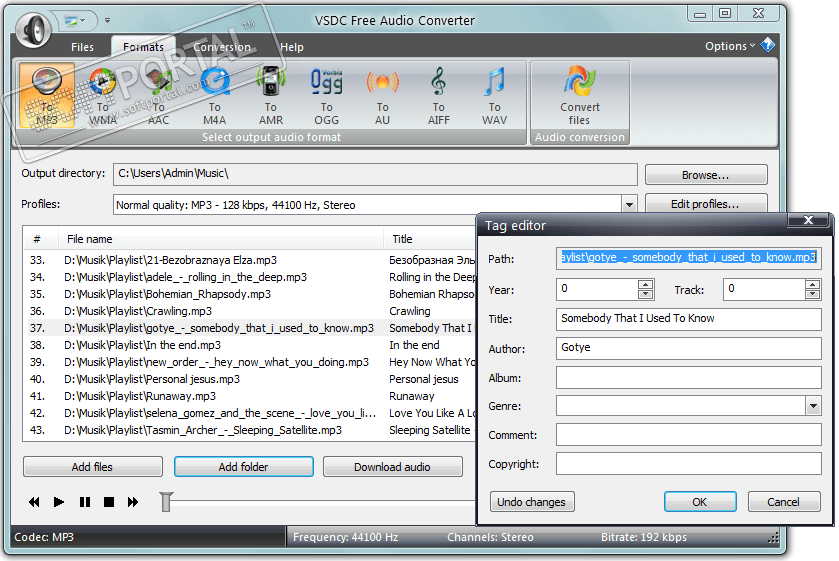Decrease the Track number with down arrow
The image size is (839, 561).
813,294
